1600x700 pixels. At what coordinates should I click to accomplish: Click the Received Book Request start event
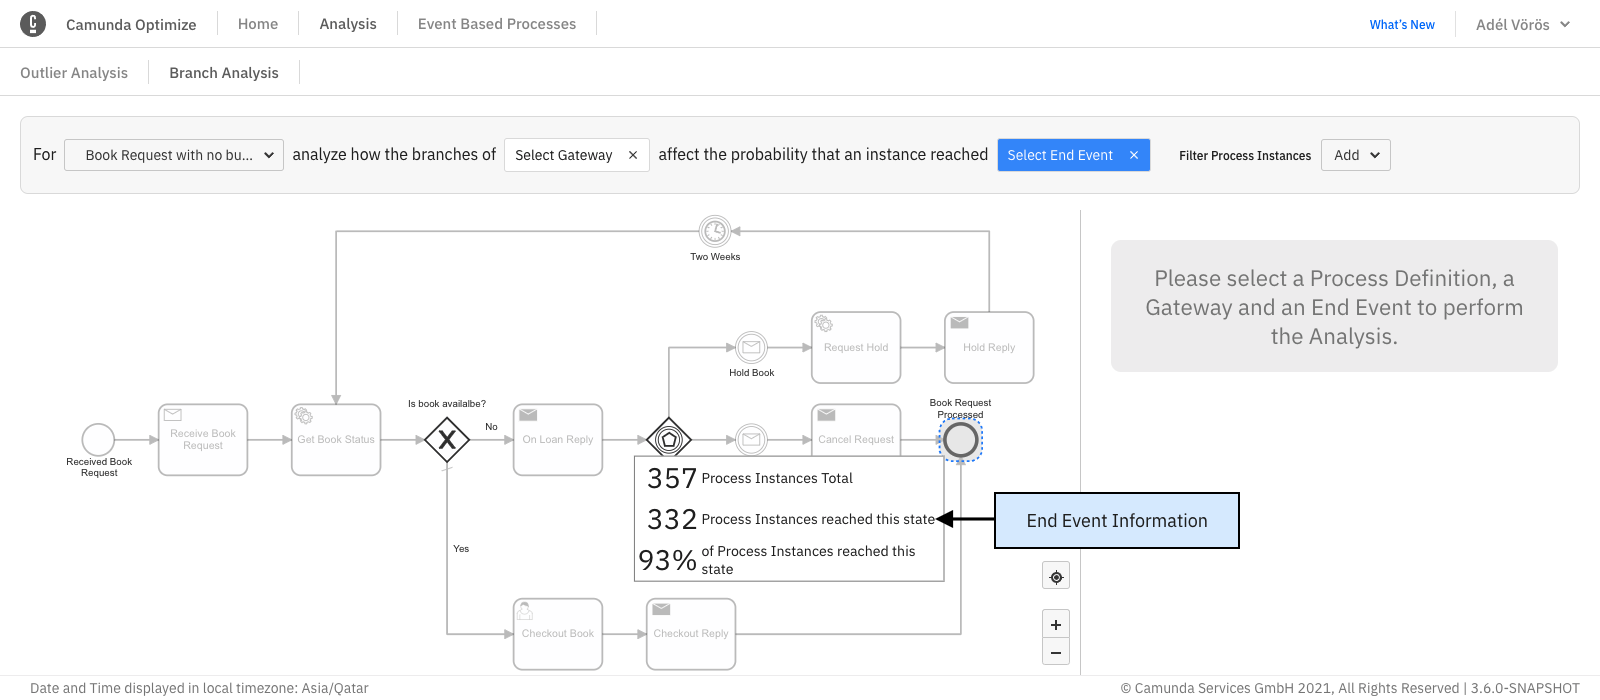click(98, 439)
